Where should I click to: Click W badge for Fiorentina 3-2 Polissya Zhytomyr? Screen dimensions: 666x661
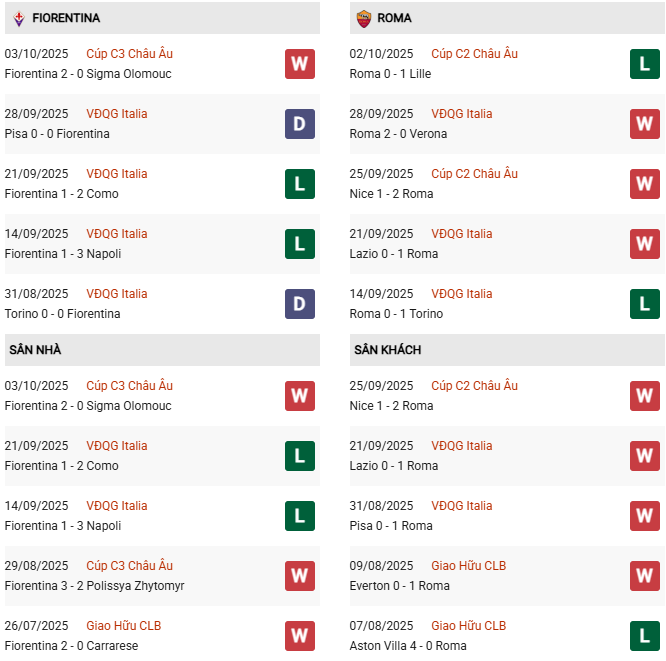click(299, 576)
